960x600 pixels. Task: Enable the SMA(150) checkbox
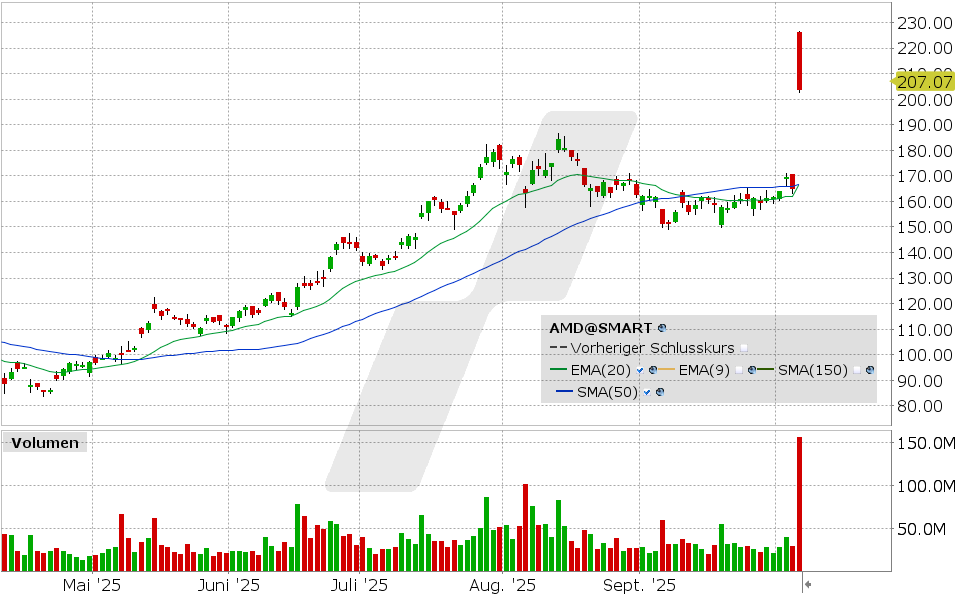tap(856, 370)
